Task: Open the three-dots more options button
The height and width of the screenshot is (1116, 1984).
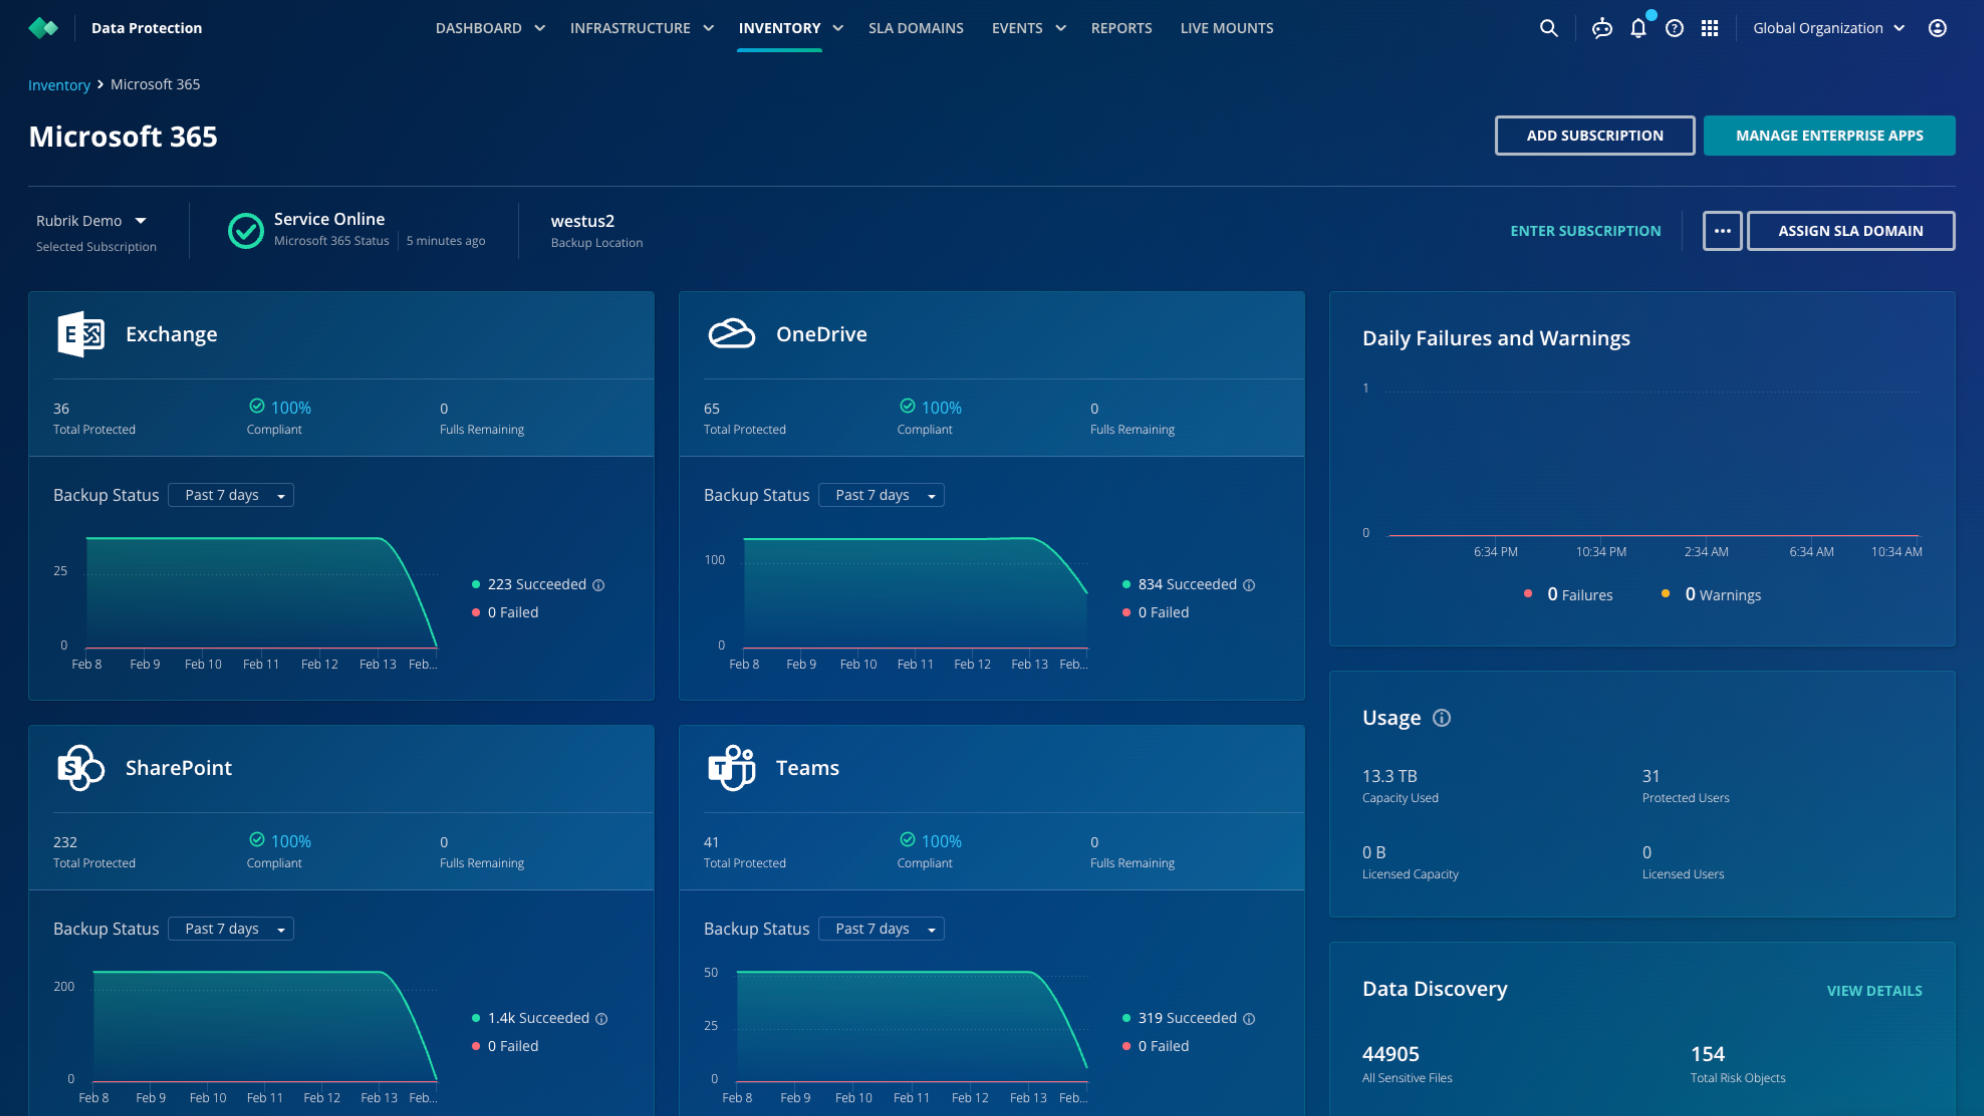Action: pyautogui.click(x=1722, y=231)
